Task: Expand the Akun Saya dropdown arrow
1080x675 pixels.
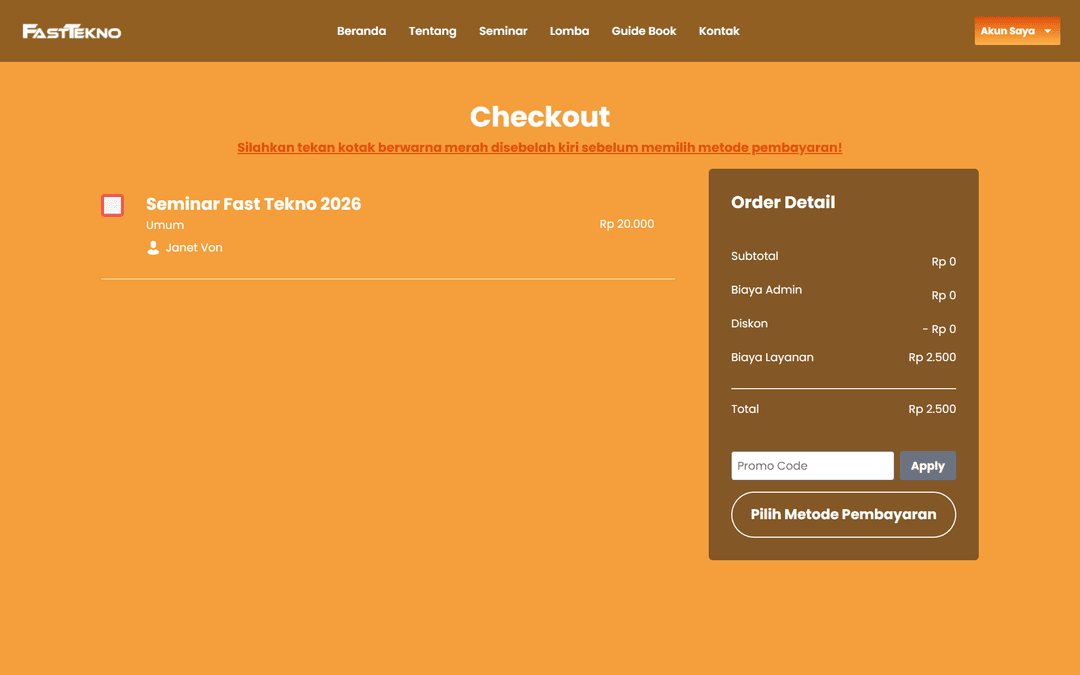Action: [x=1048, y=31]
